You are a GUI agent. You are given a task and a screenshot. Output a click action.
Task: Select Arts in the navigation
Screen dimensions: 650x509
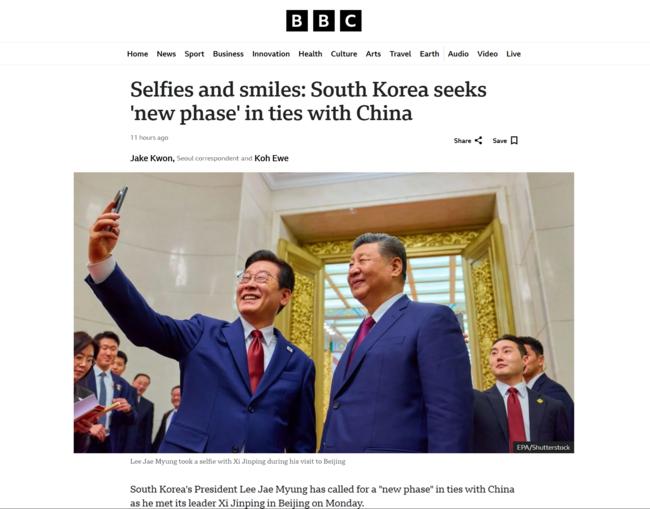pos(373,54)
